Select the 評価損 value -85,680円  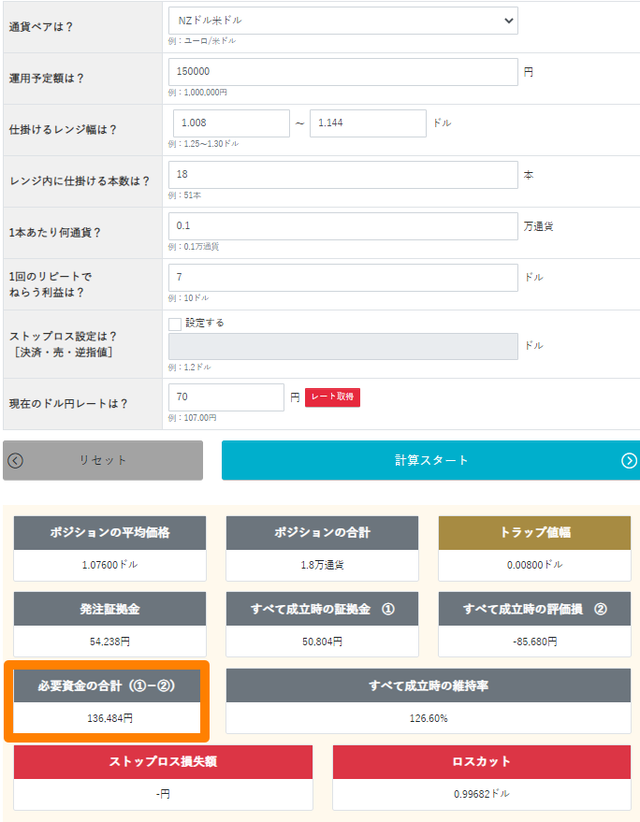pos(535,642)
